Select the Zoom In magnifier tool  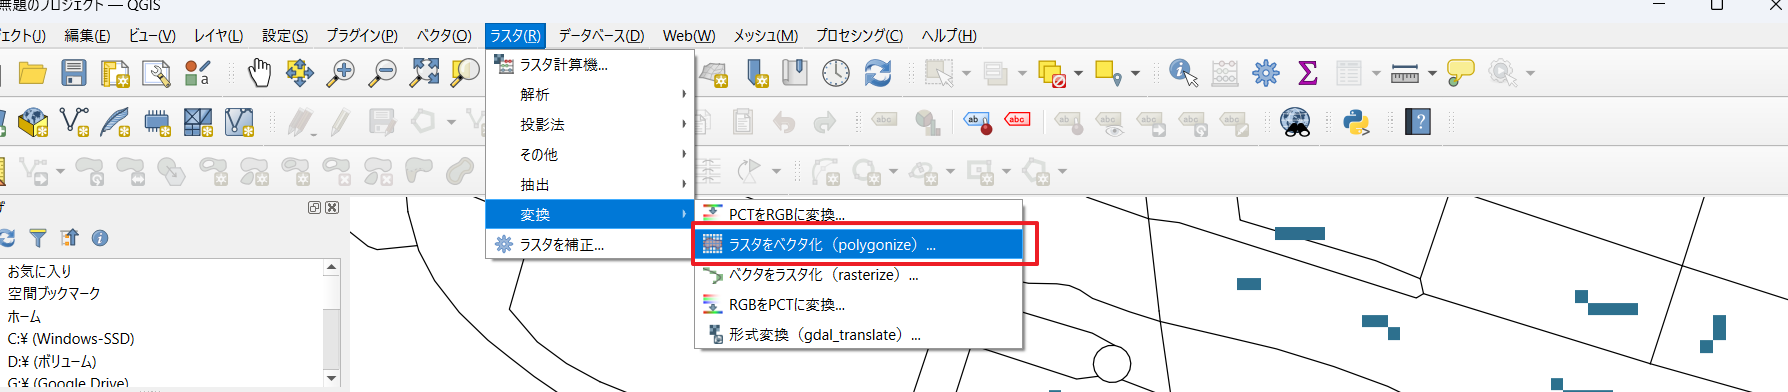point(342,73)
